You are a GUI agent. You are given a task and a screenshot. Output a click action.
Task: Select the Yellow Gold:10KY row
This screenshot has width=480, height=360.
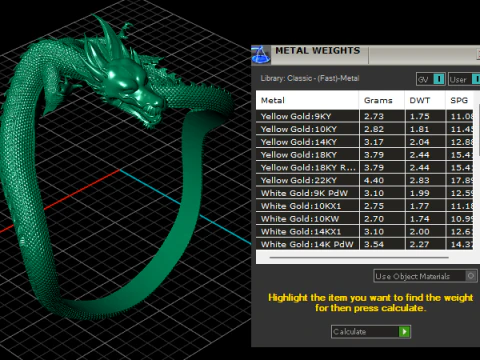(364, 129)
